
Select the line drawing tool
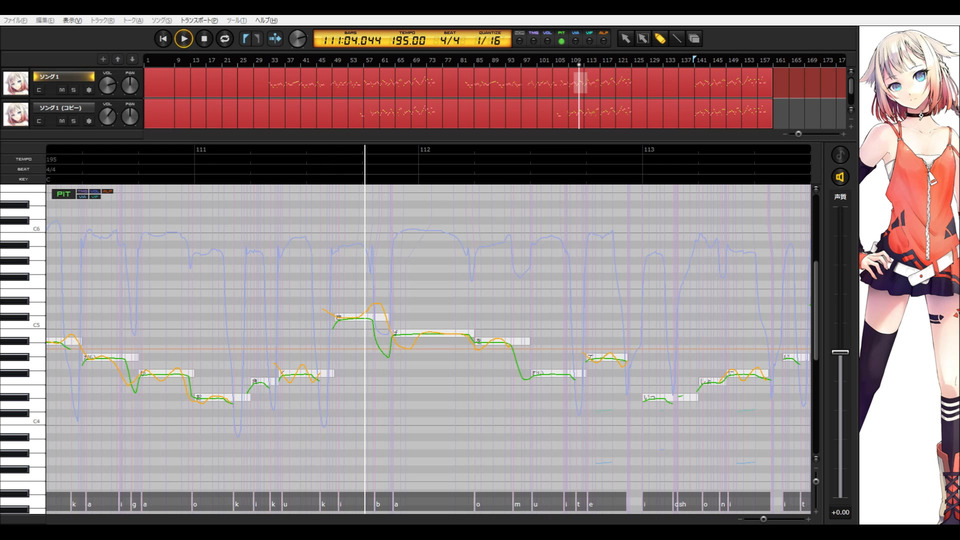click(677, 39)
